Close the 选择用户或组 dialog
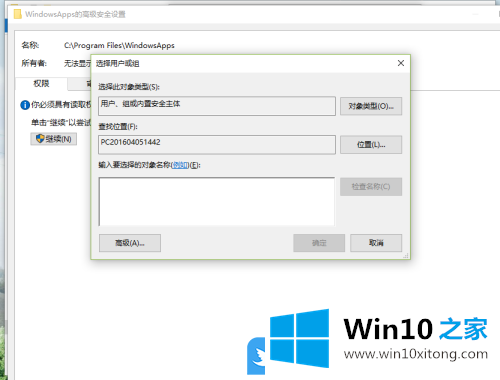 pos(401,63)
